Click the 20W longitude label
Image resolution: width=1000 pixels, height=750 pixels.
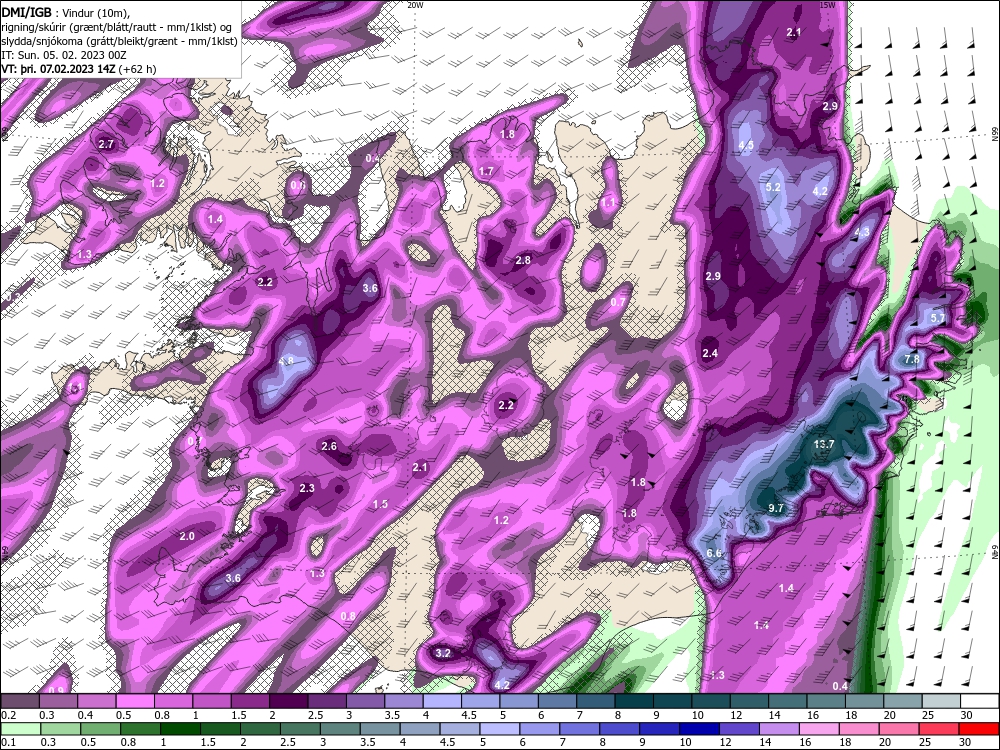pyautogui.click(x=415, y=4)
